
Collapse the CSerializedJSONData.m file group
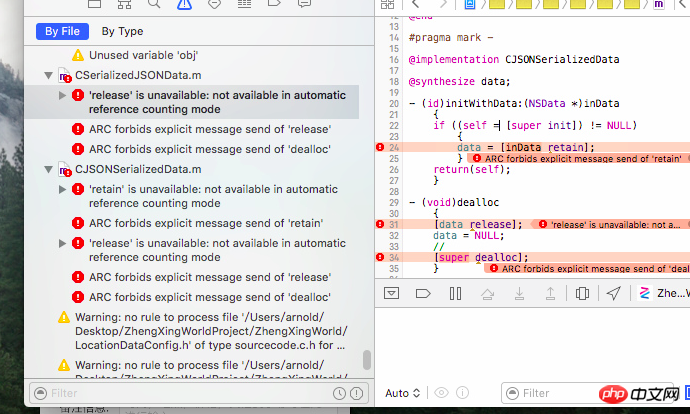49,75
